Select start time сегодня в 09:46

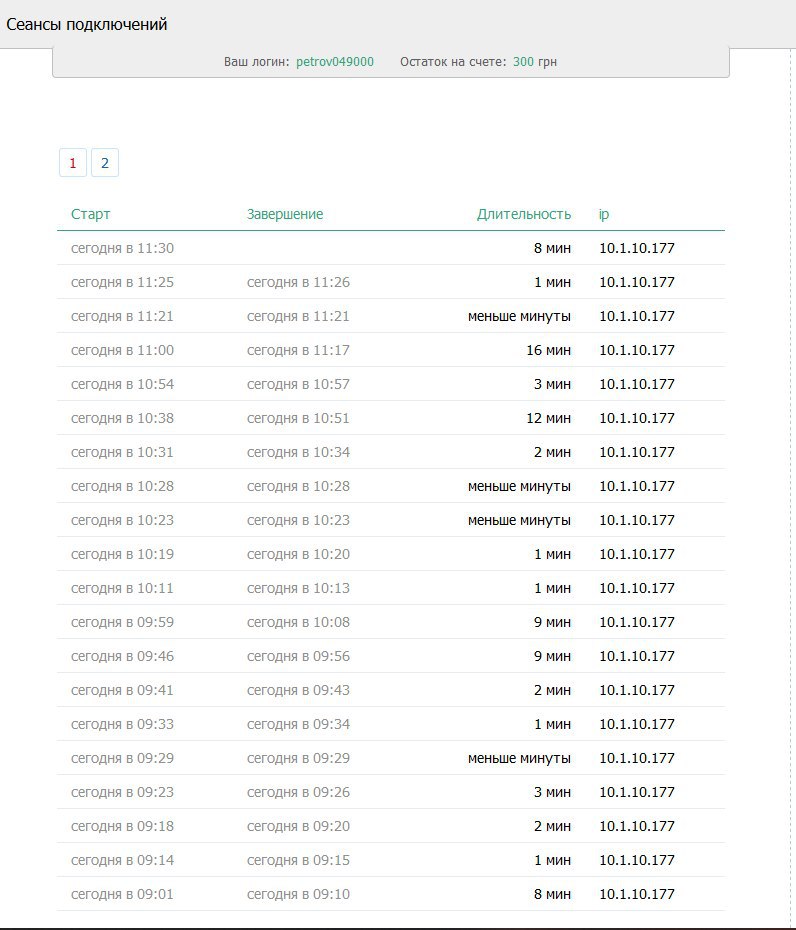tap(122, 657)
